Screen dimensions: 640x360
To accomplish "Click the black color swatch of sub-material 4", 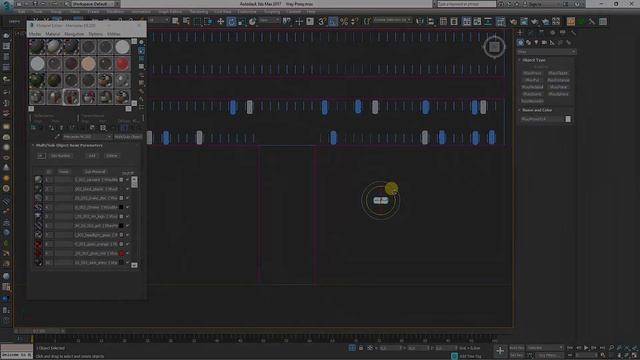I will 121,207.
